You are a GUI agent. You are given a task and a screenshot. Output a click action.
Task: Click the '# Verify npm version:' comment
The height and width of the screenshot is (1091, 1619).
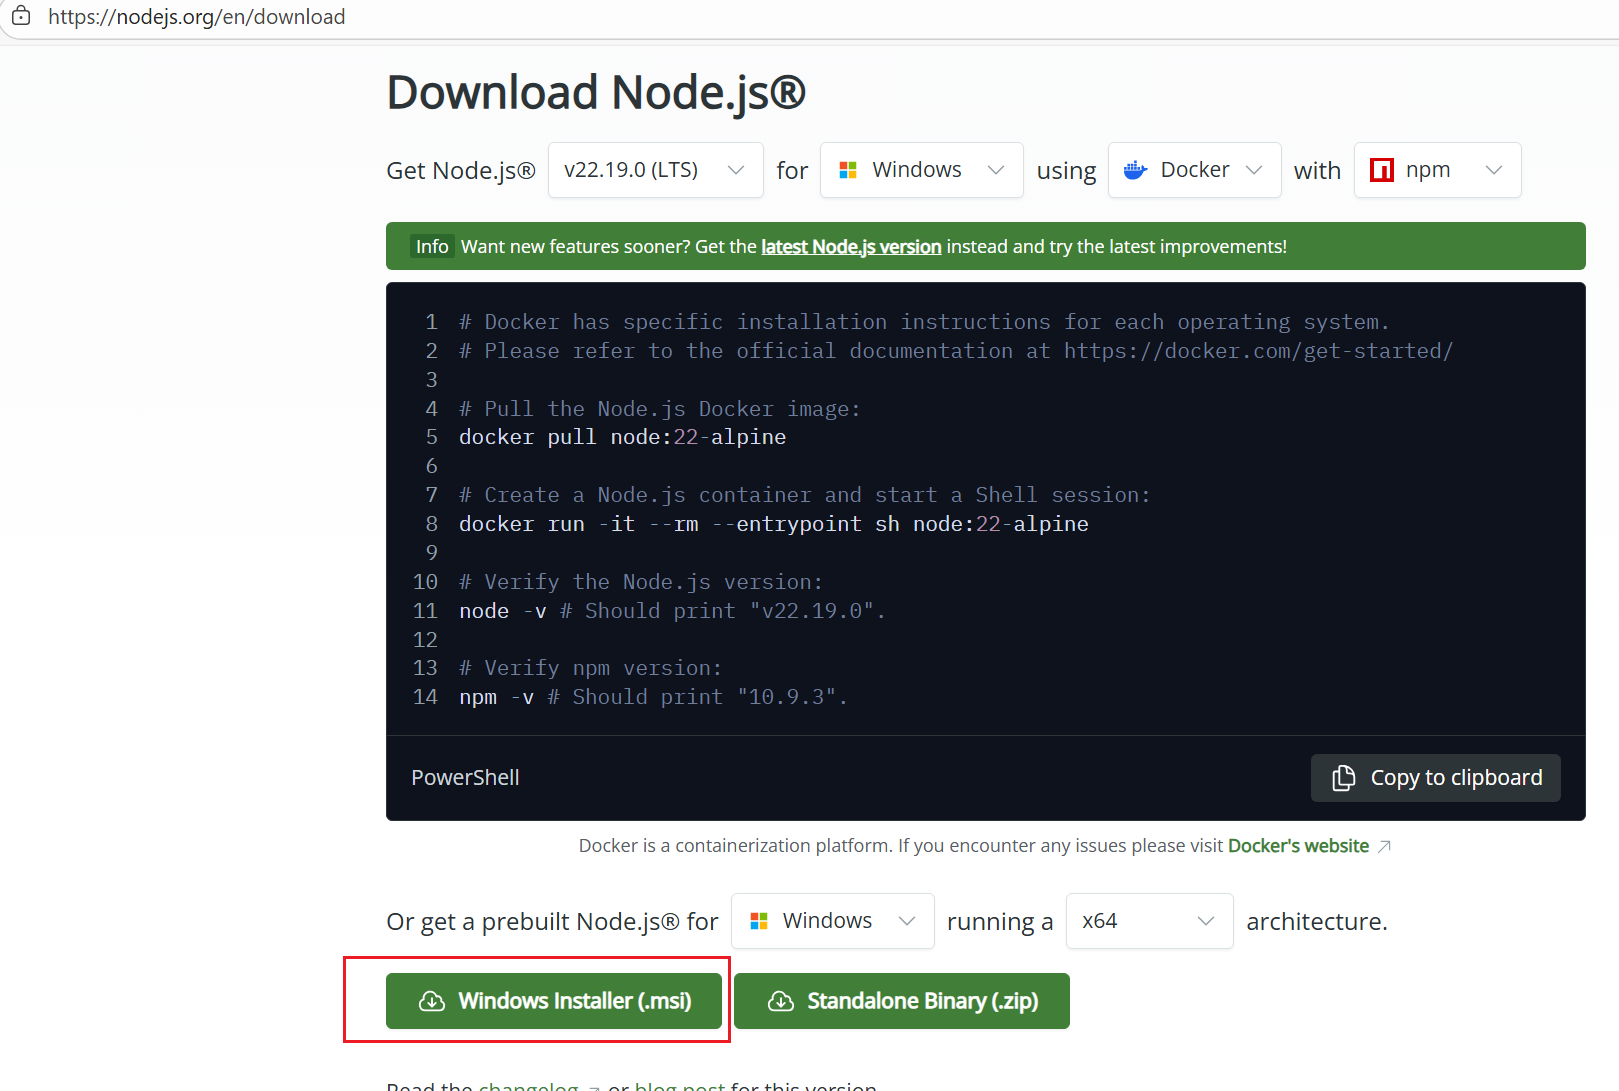pyautogui.click(x=590, y=668)
